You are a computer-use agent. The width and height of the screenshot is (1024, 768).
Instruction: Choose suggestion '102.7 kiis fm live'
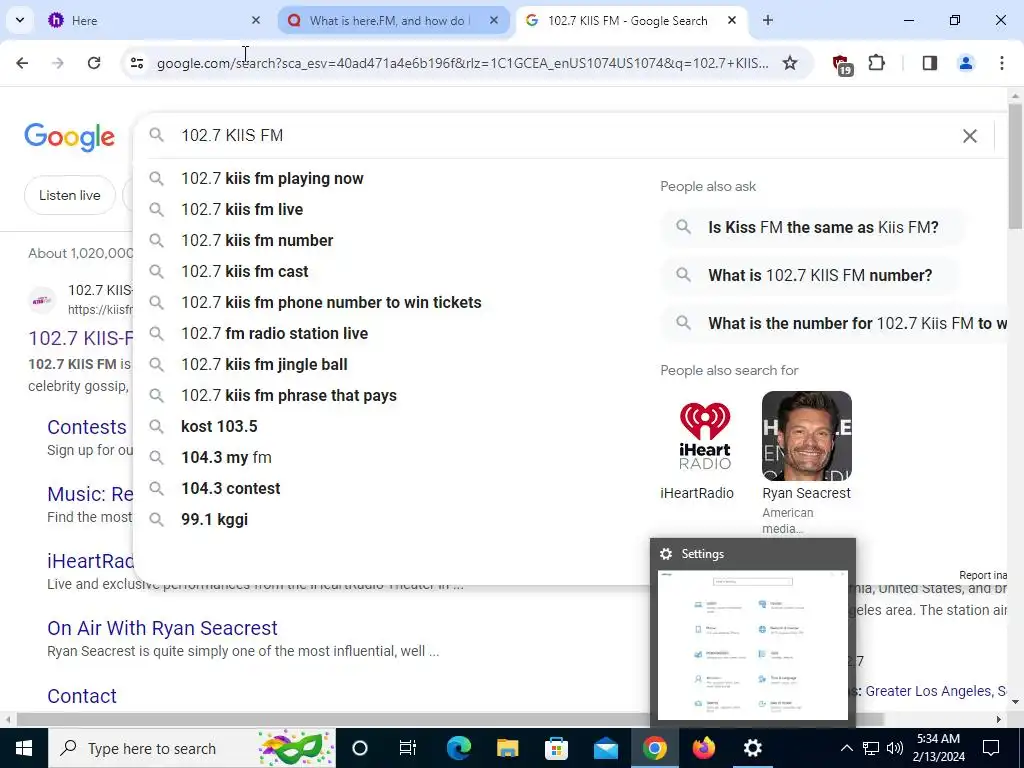(x=242, y=209)
